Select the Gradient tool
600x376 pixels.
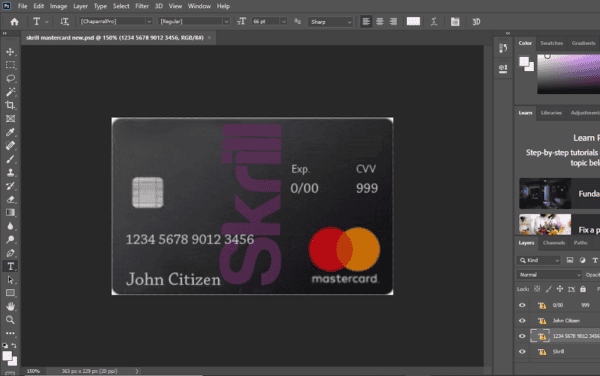[x=10, y=213]
